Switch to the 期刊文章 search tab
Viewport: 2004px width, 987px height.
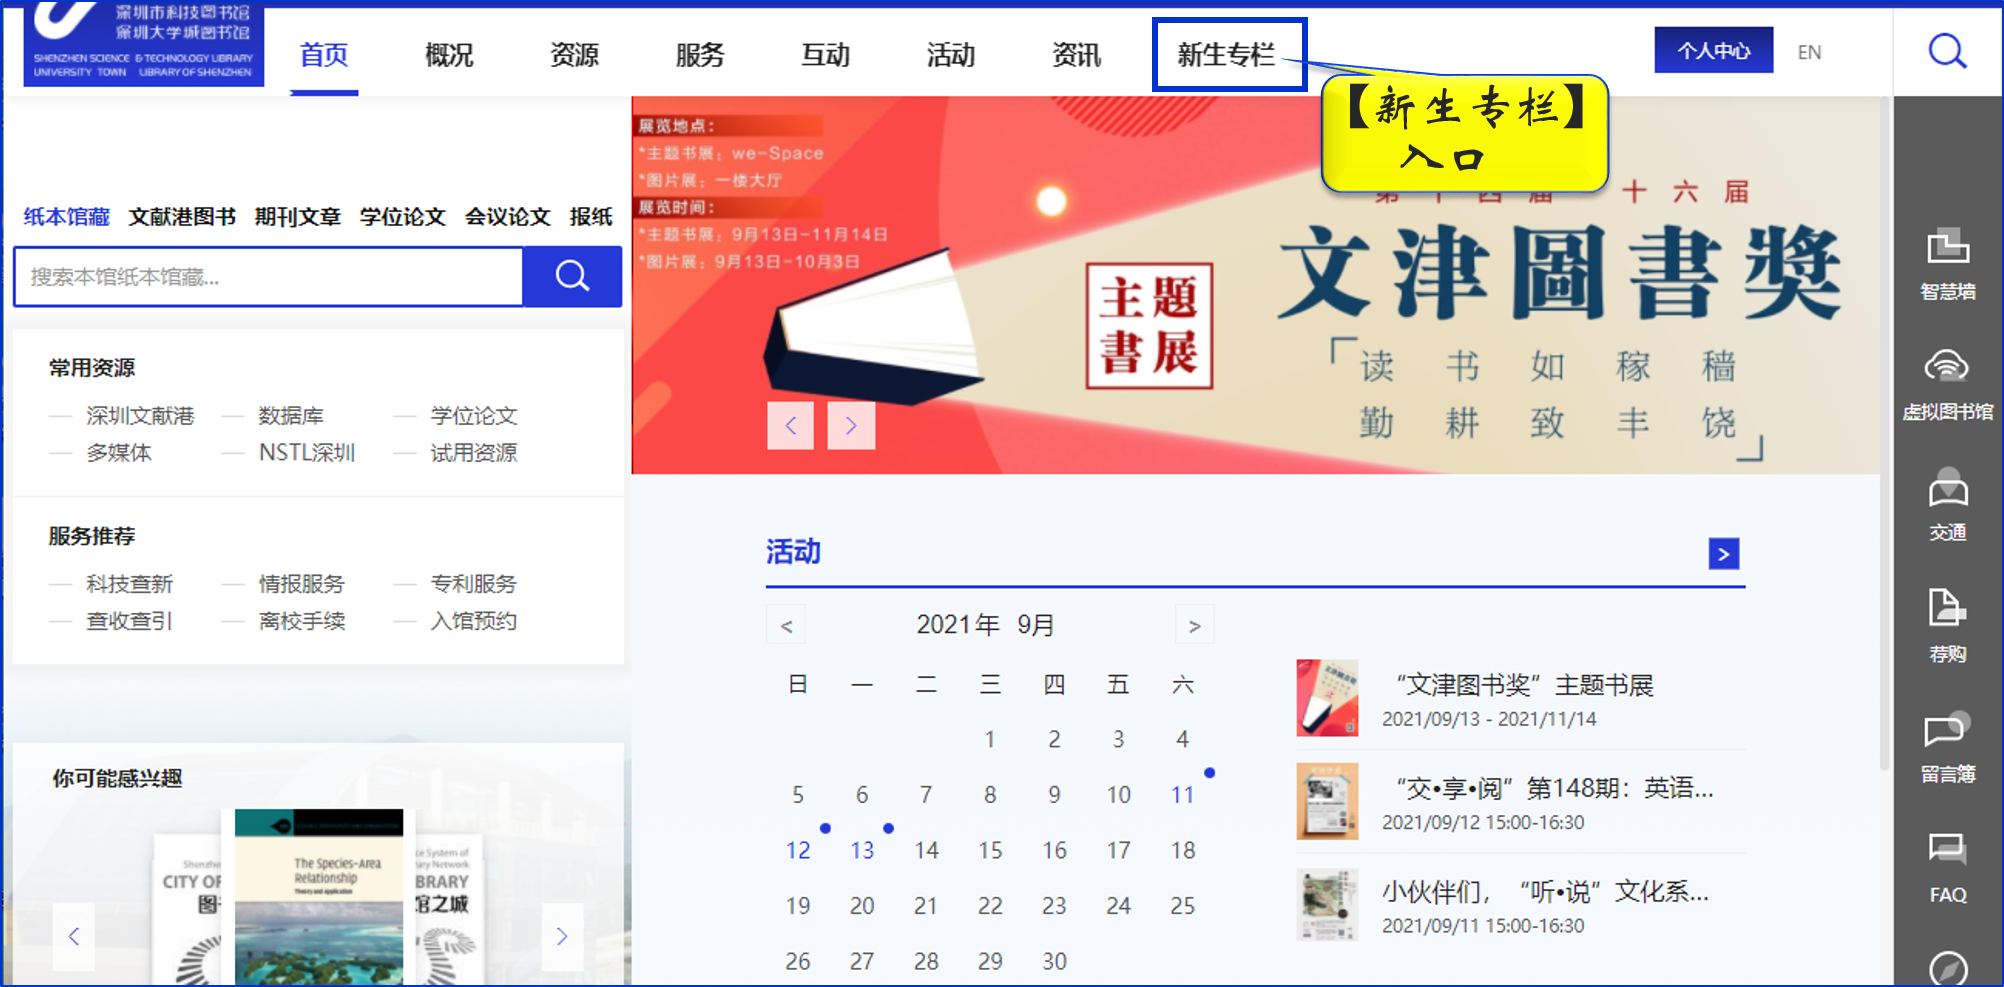[x=297, y=217]
